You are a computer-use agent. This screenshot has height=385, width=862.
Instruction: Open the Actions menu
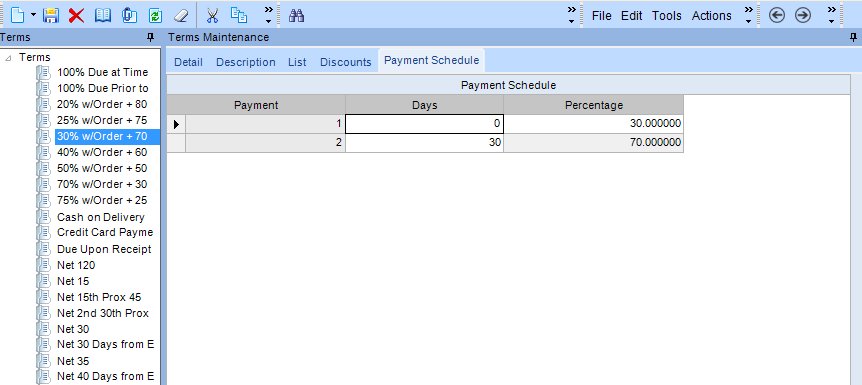pyautogui.click(x=711, y=16)
